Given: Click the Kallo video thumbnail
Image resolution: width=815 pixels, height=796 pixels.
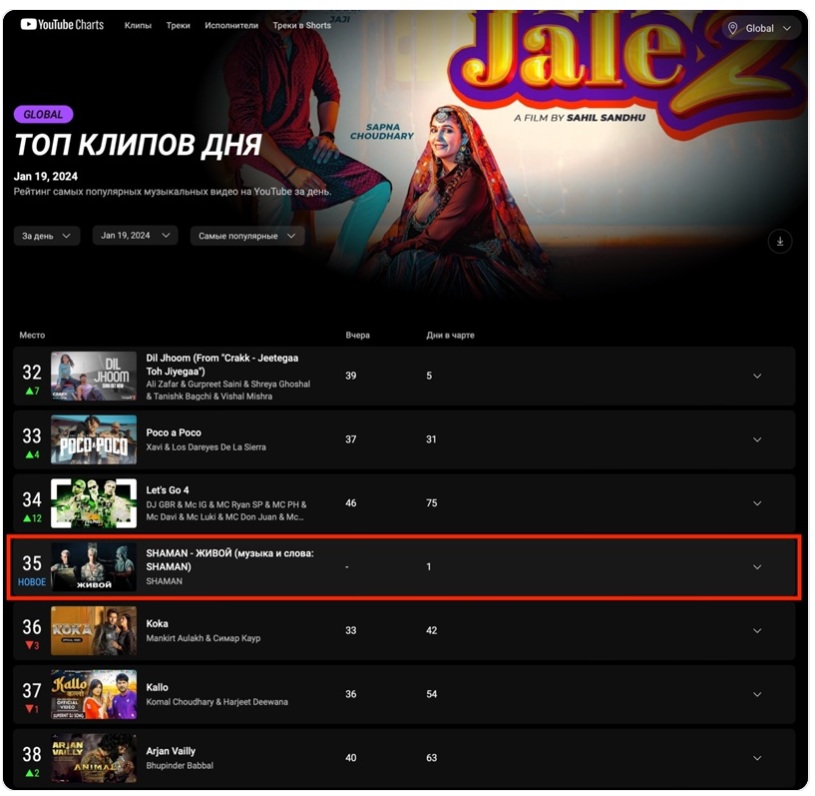Looking at the screenshot, I should pos(94,694).
